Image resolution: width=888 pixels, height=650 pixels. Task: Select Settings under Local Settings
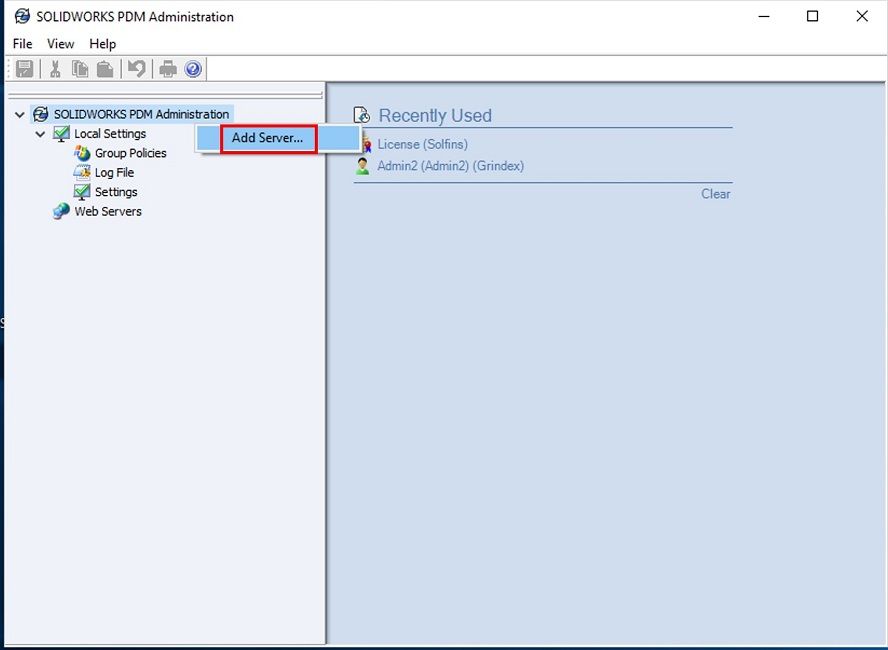tap(116, 192)
